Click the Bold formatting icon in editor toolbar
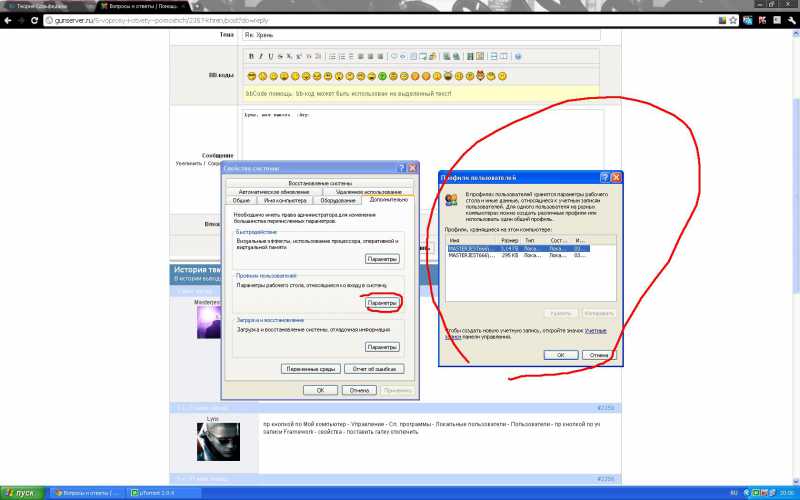Image resolution: width=800 pixels, height=500 pixels. coord(251,56)
